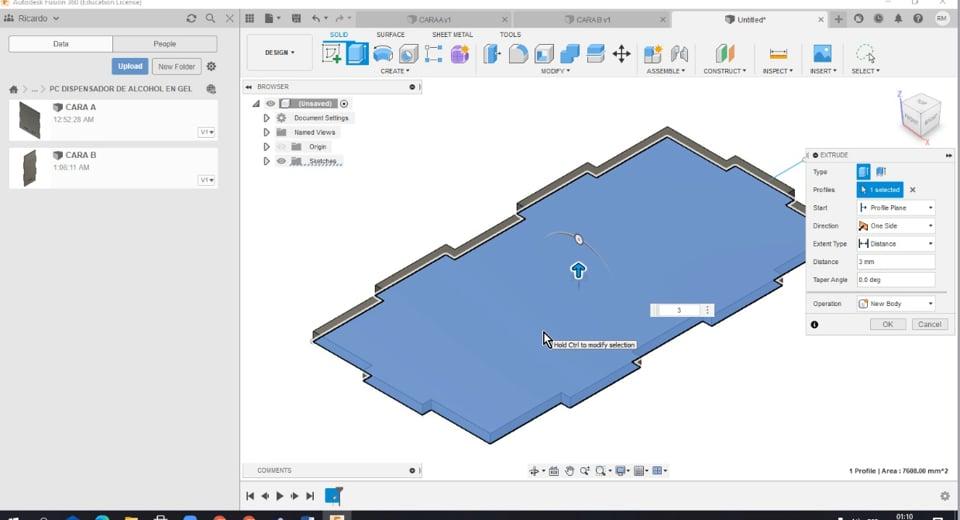The width and height of the screenshot is (960, 520).
Task: Select the Revolve tool
Action: point(383,54)
